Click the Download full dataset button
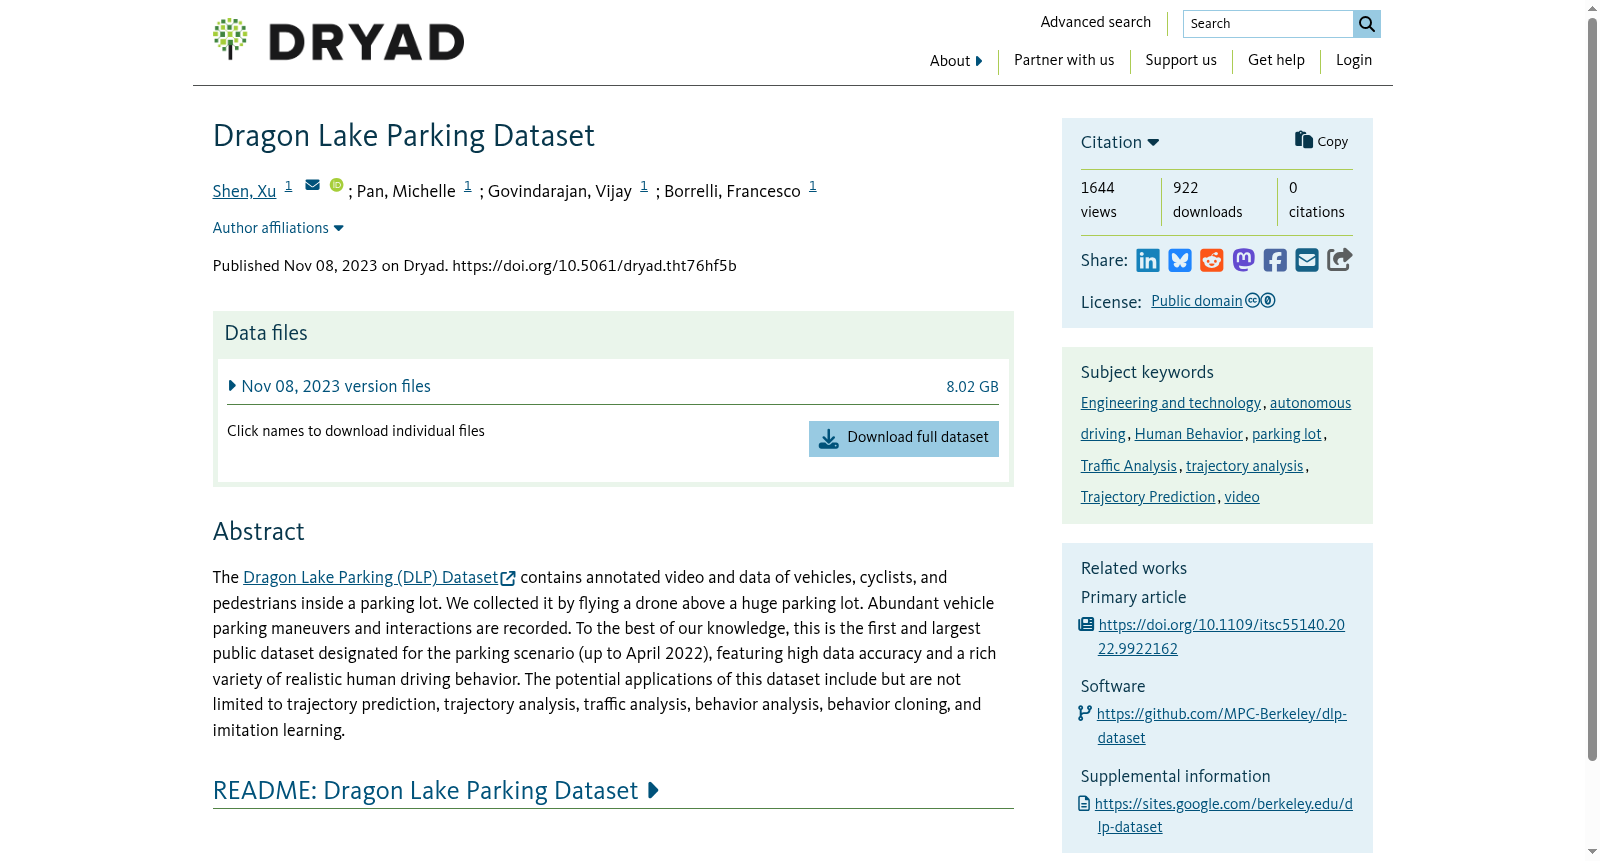Image resolution: width=1600 pixels, height=861 pixels. (904, 438)
